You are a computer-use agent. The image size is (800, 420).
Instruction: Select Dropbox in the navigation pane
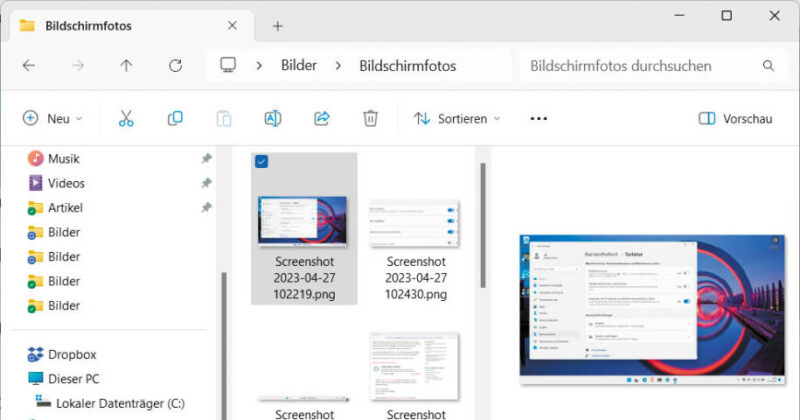coord(71,354)
